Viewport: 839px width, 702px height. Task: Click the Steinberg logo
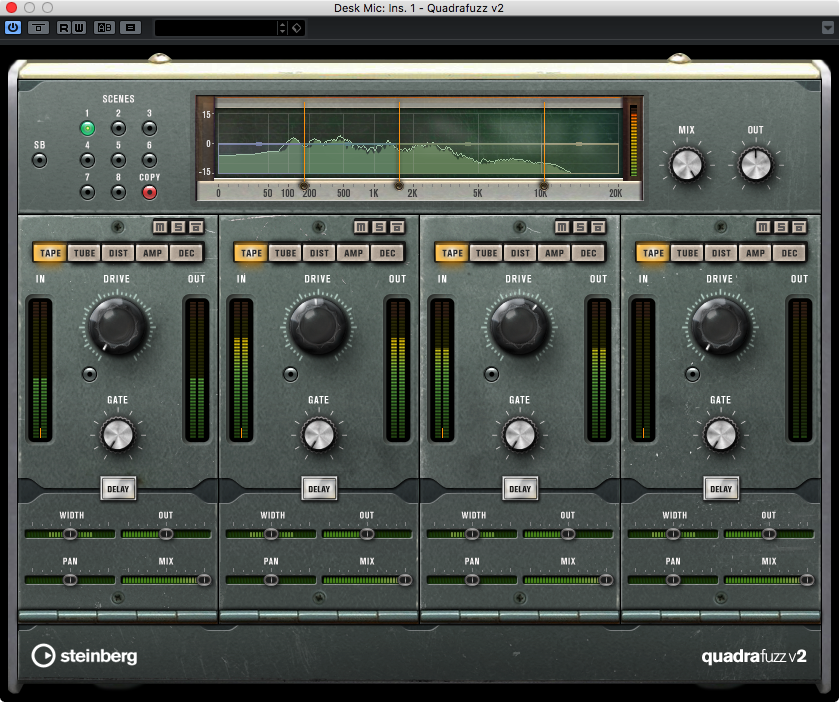(85, 656)
